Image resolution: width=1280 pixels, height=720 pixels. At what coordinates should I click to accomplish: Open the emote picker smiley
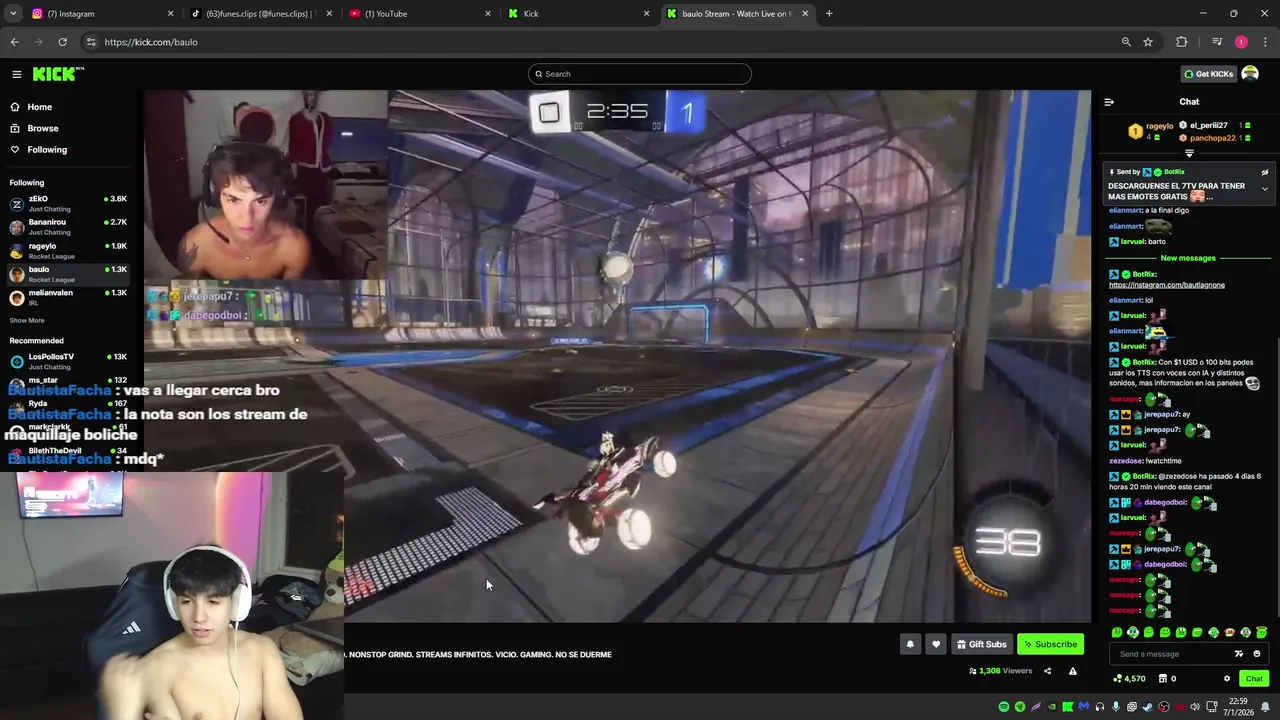1257,654
